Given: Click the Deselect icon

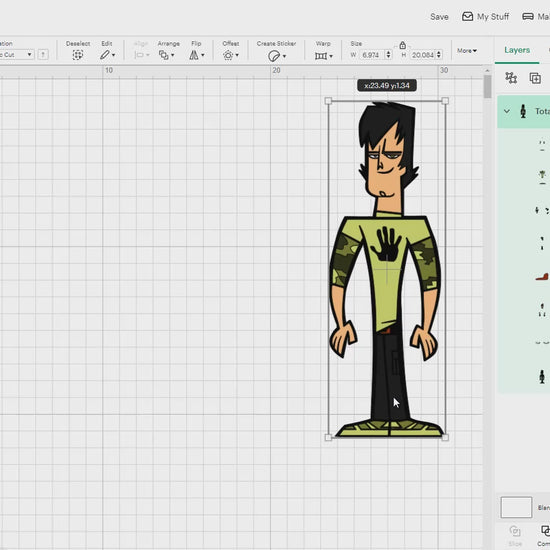Looking at the screenshot, I should [78, 55].
